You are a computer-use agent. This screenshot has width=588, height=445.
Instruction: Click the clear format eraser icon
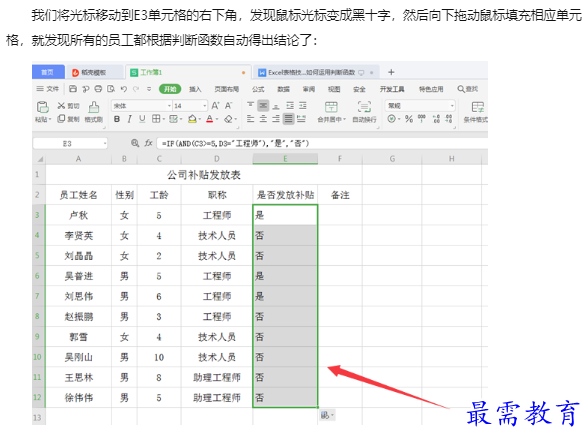pyautogui.click(x=228, y=119)
